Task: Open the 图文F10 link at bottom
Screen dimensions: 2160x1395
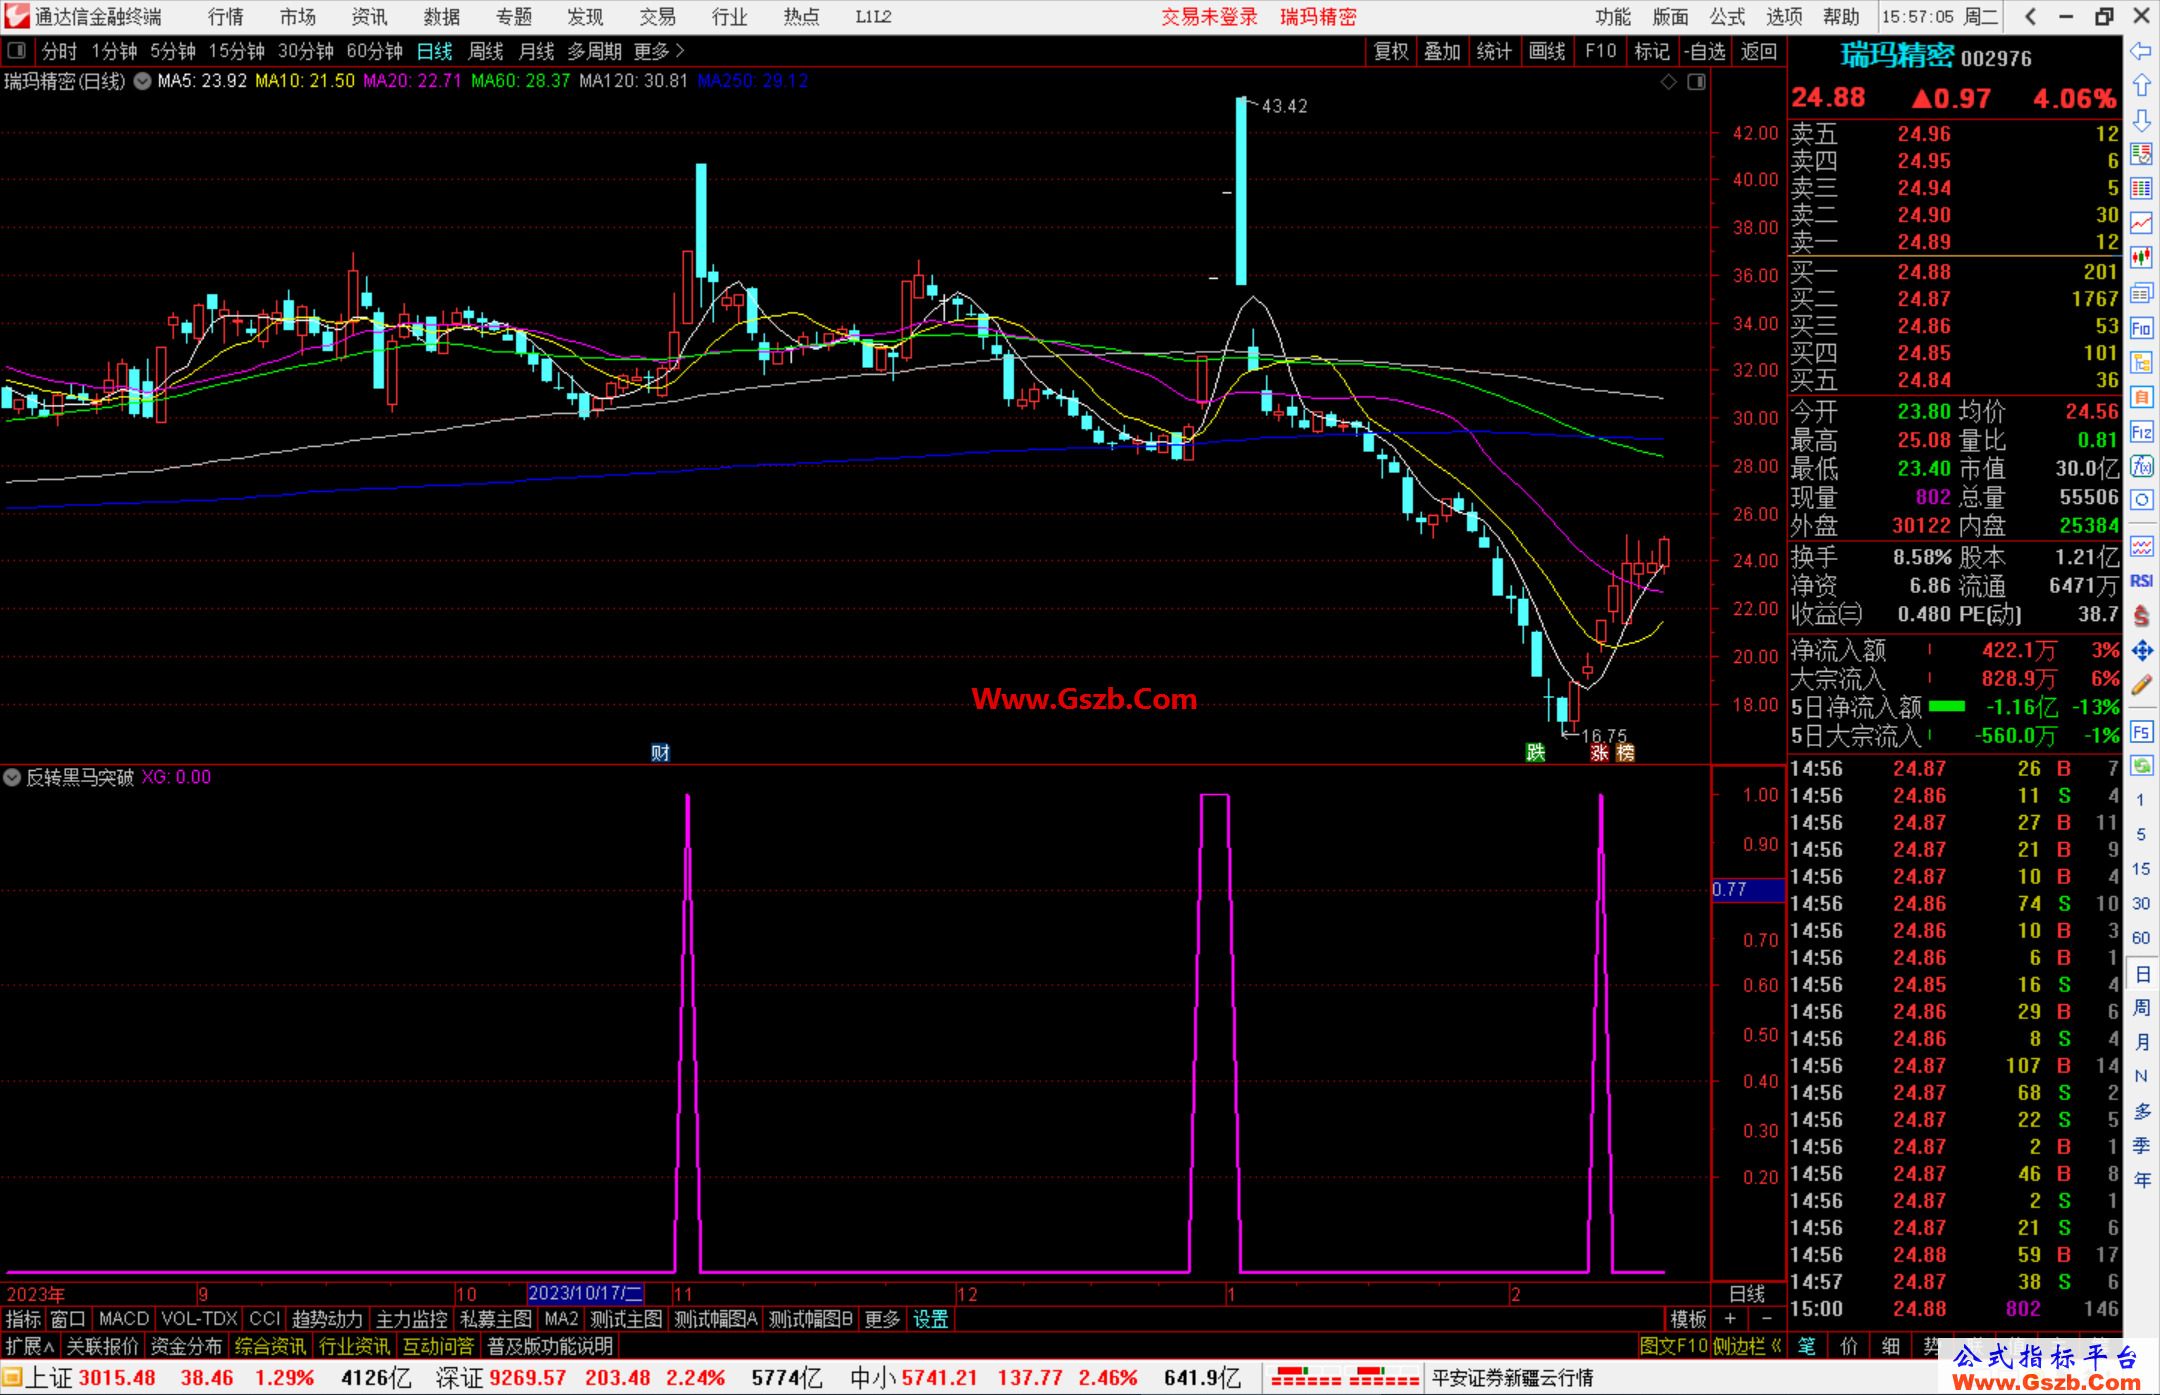Action: 1674,1346
